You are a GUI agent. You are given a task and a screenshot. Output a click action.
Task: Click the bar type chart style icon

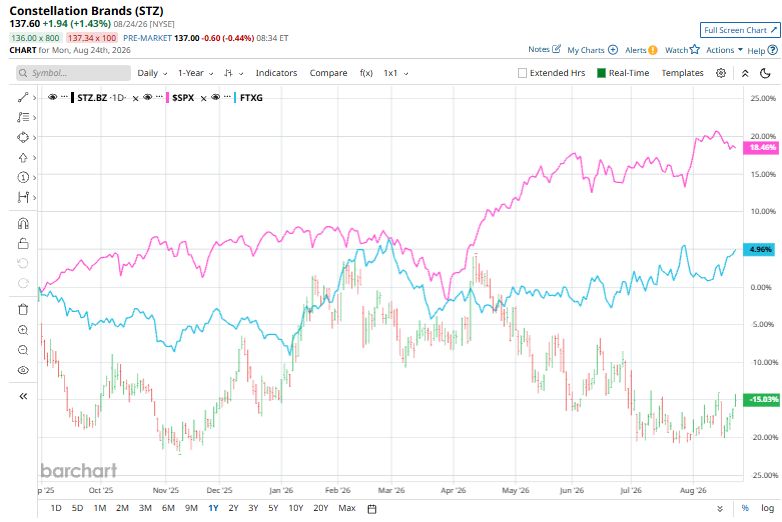[228, 73]
